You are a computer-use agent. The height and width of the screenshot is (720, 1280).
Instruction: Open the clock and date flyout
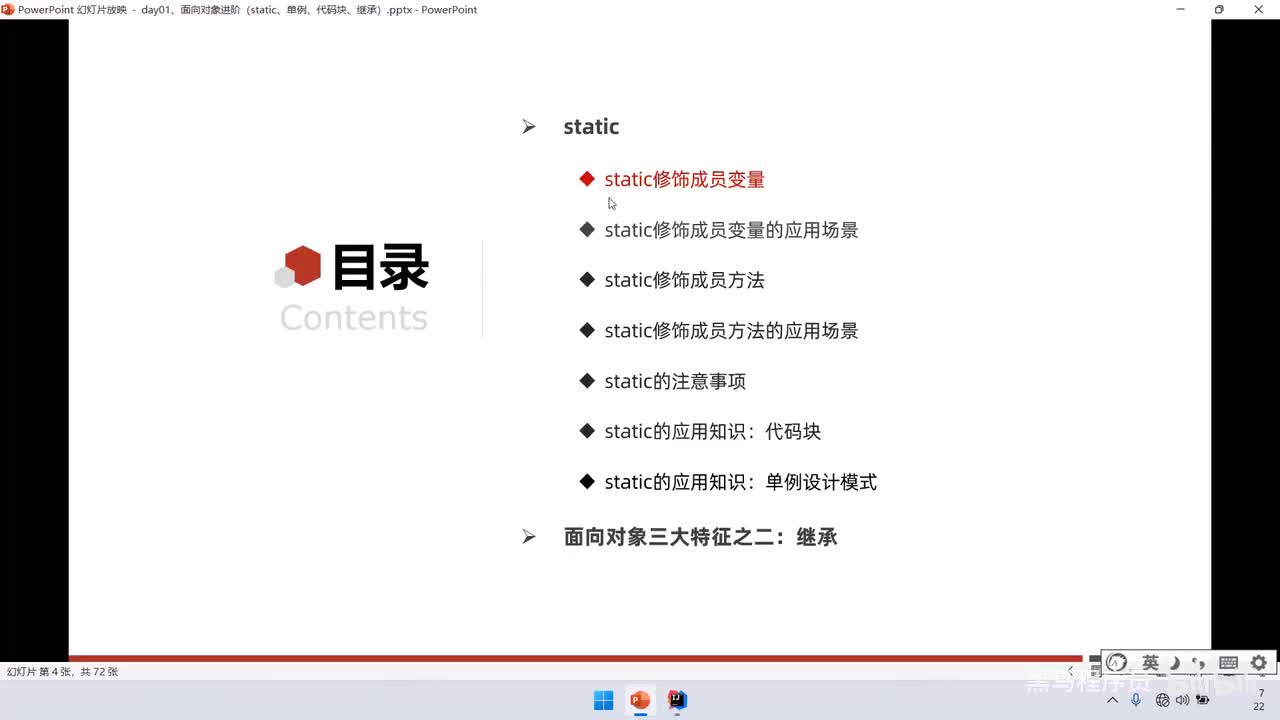click(1258, 700)
